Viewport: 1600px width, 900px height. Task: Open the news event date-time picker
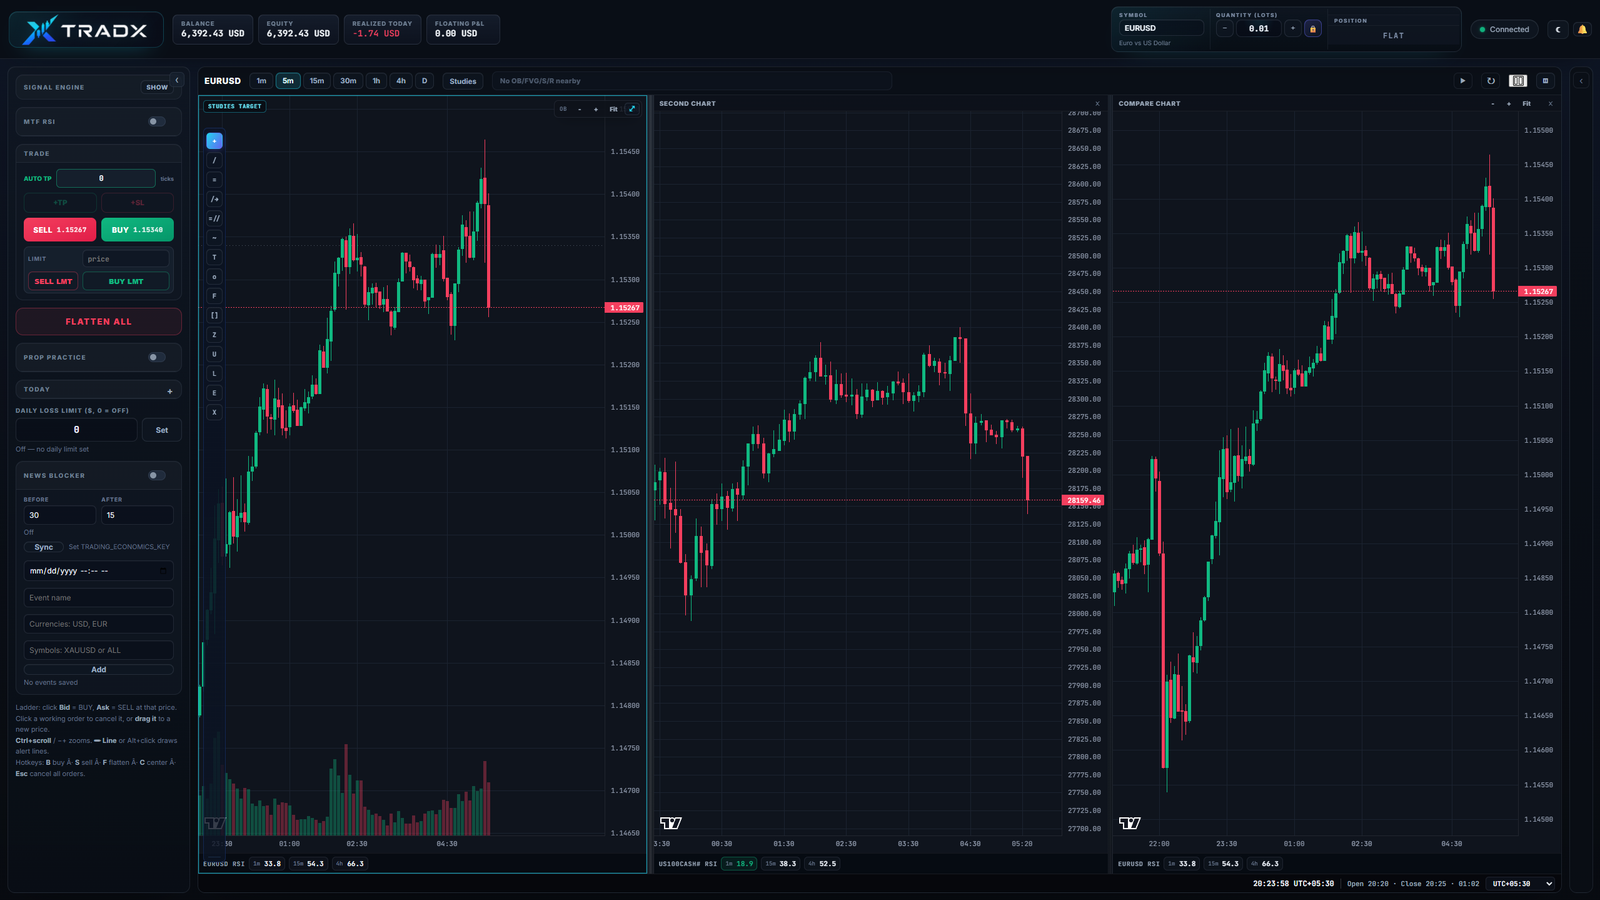pos(163,571)
